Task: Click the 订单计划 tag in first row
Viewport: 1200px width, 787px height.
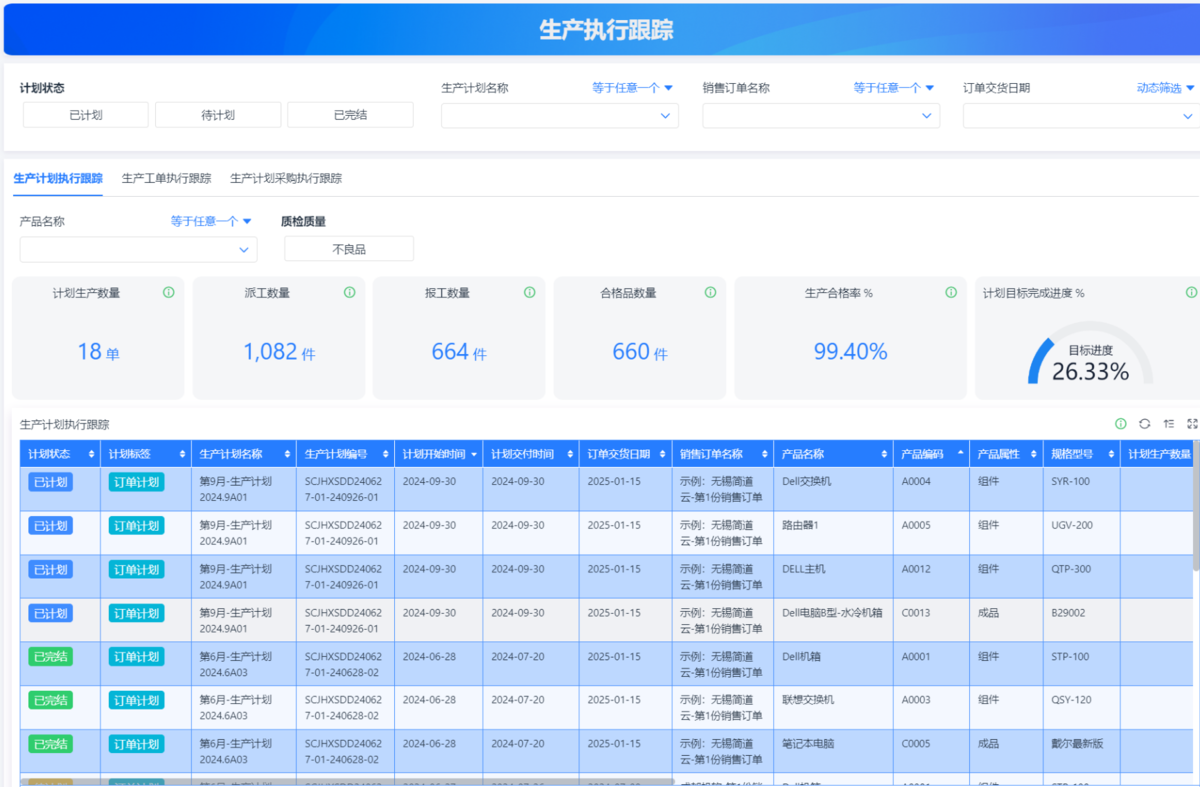Action: pyautogui.click(x=136, y=482)
